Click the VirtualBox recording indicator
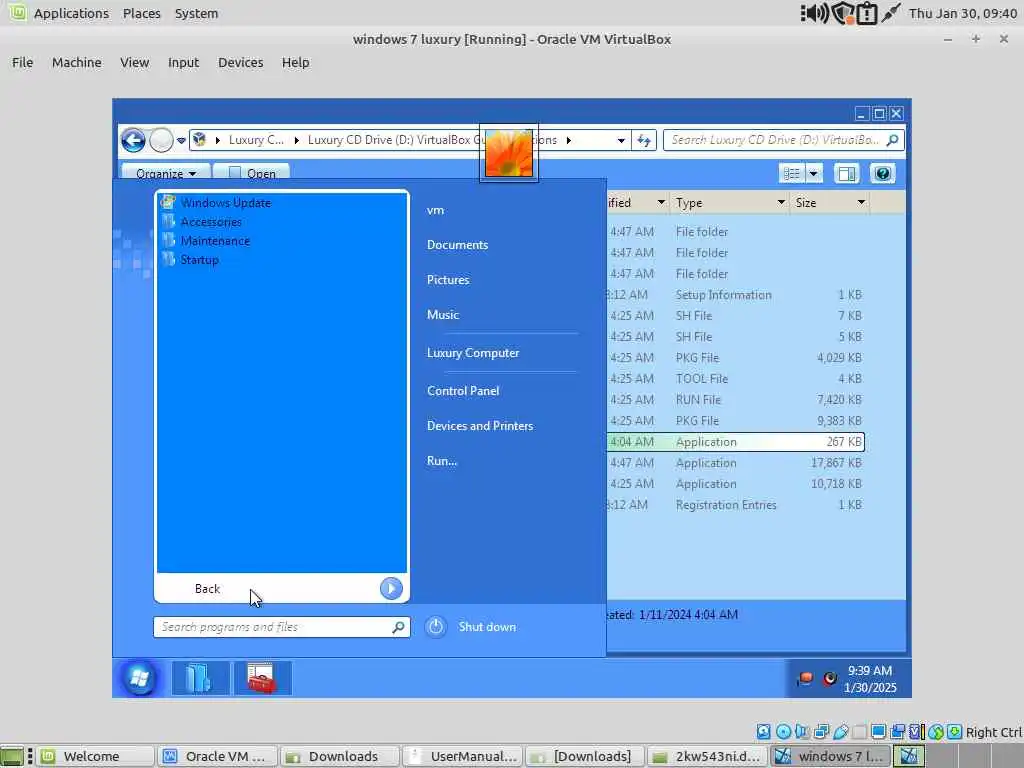The image size is (1024, 768). click(898, 732)
